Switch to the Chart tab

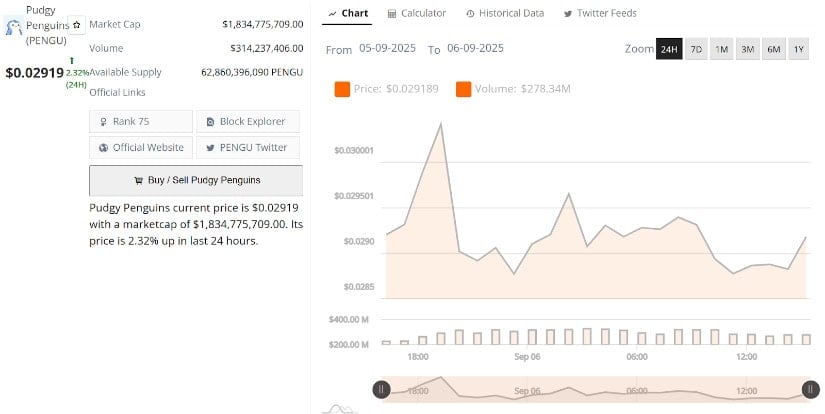pyautogui.click(x=348, y=14)
